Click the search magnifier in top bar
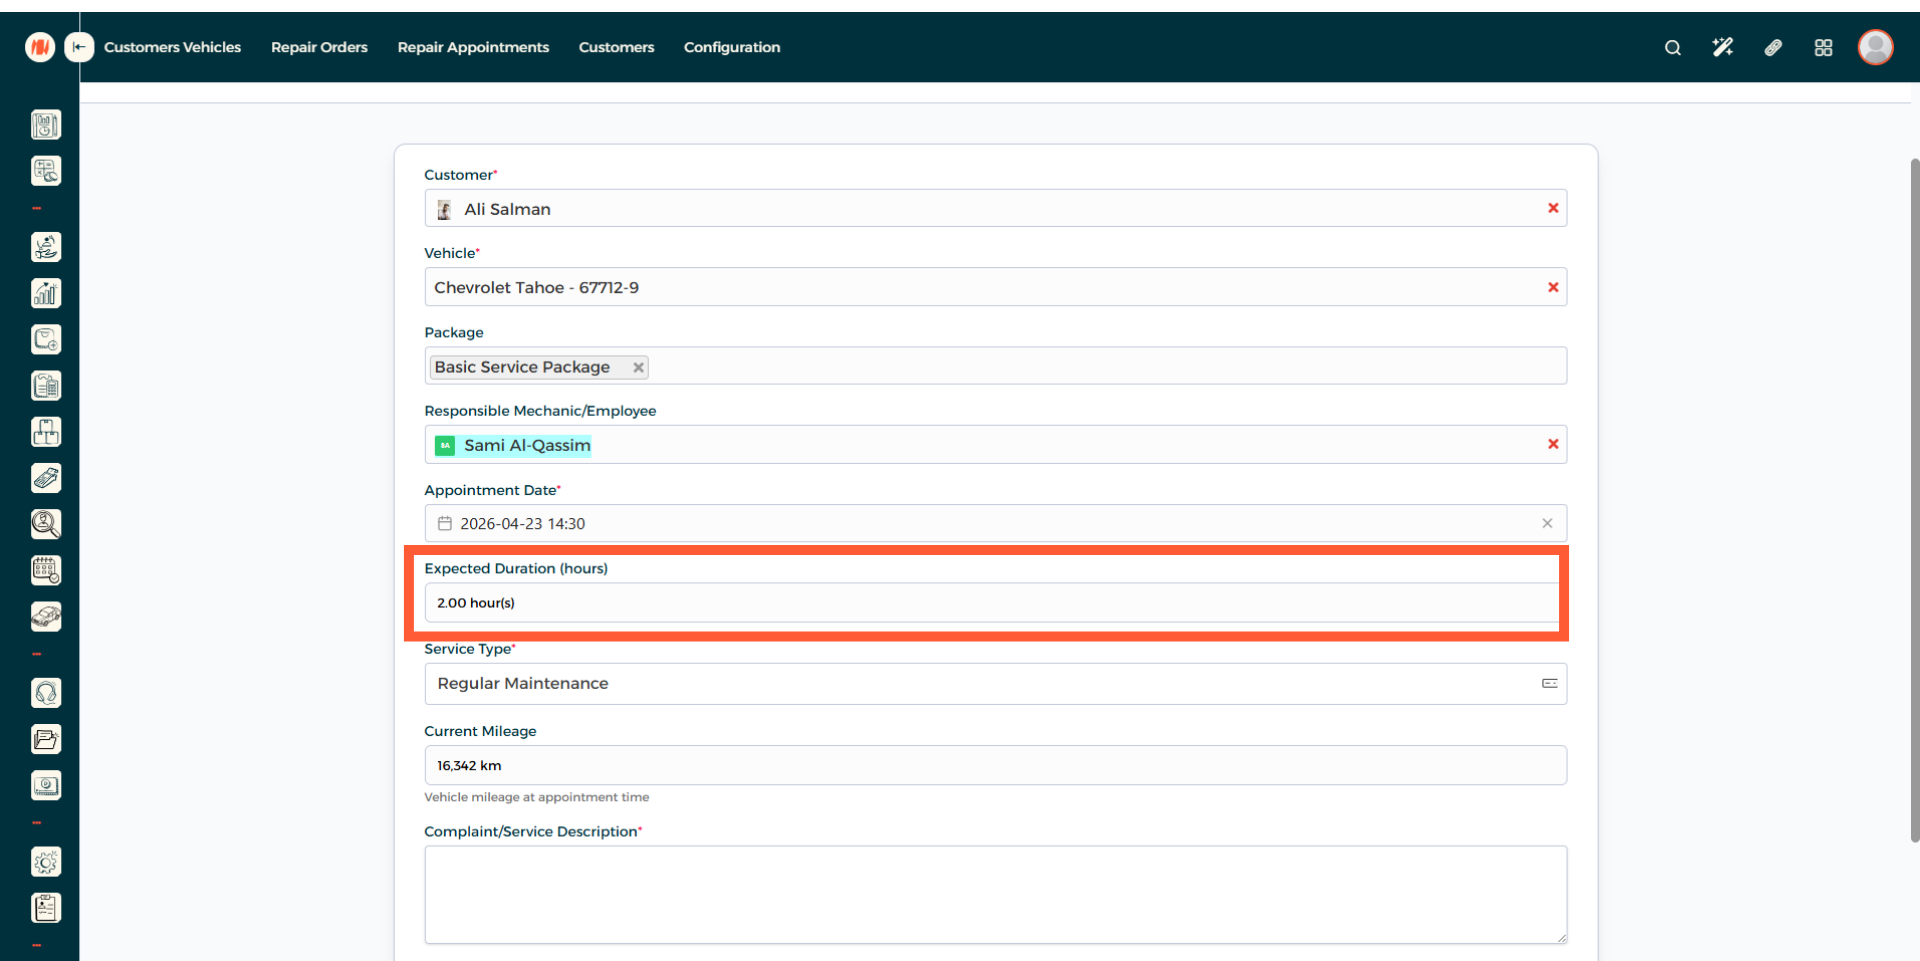Image resolution: width=1920 pixels, height=961 pixels. (x=1672, y=47)
